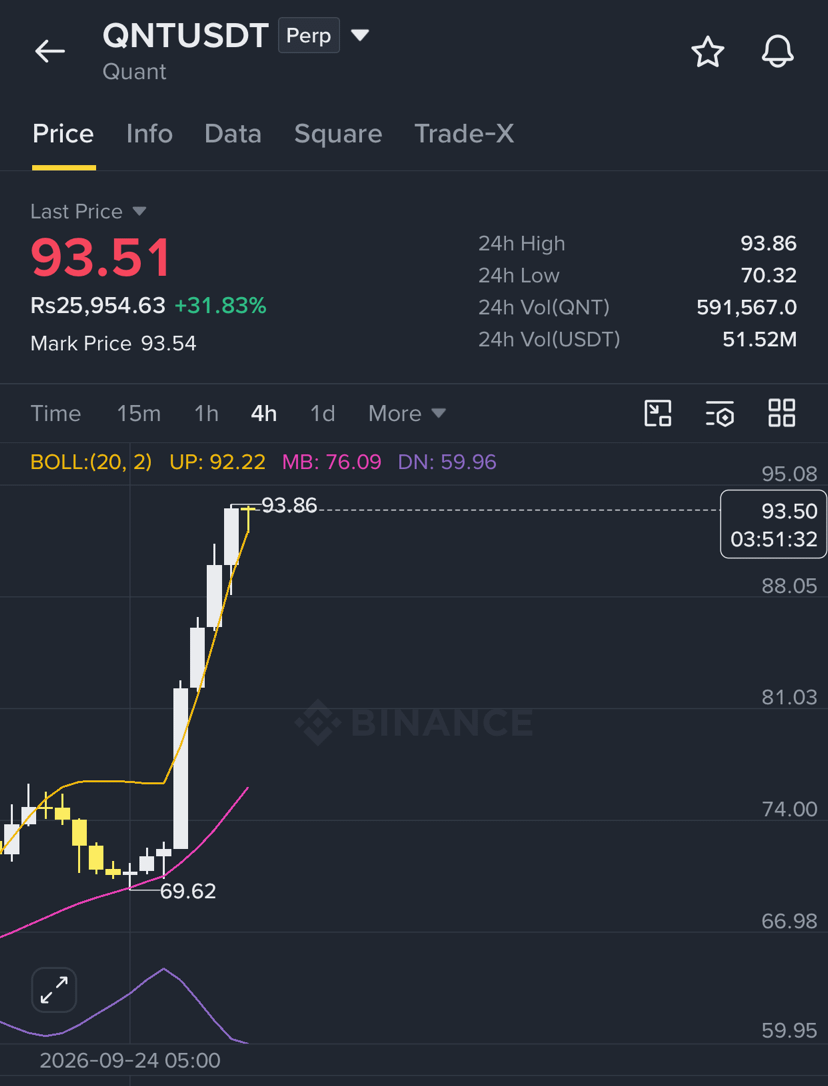The height and width of the screenshot is (1086, 828).
Task: Select the Time line chart view
Action: coord(55,413)
